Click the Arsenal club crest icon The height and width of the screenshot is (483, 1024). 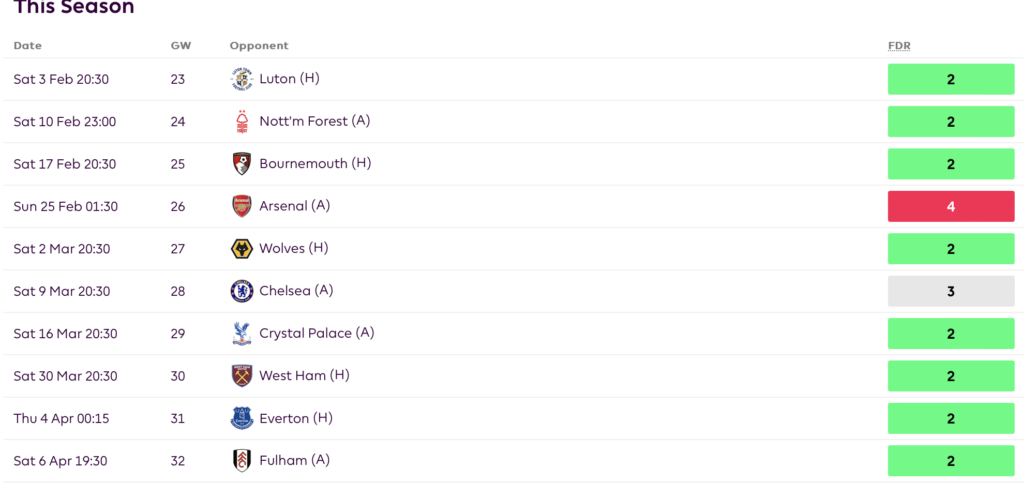click(241, 206)
